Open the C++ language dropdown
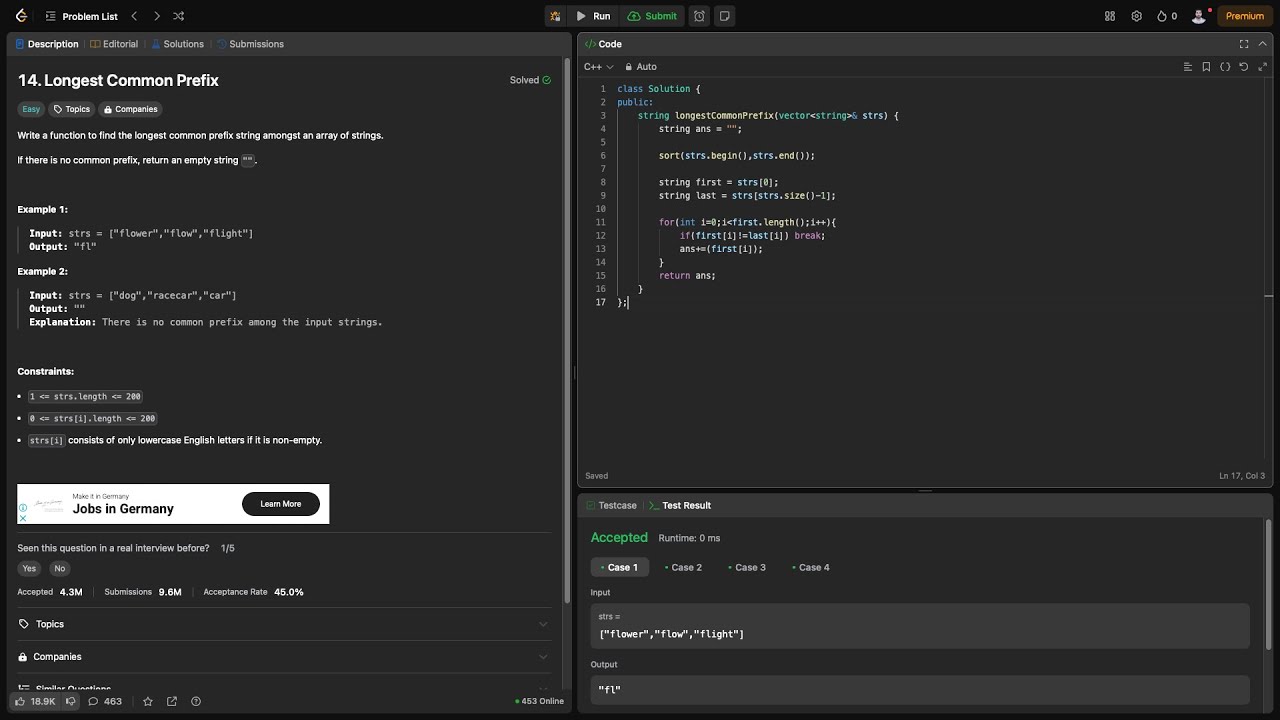Viewport: 1280px width, 720px height. 598,67
